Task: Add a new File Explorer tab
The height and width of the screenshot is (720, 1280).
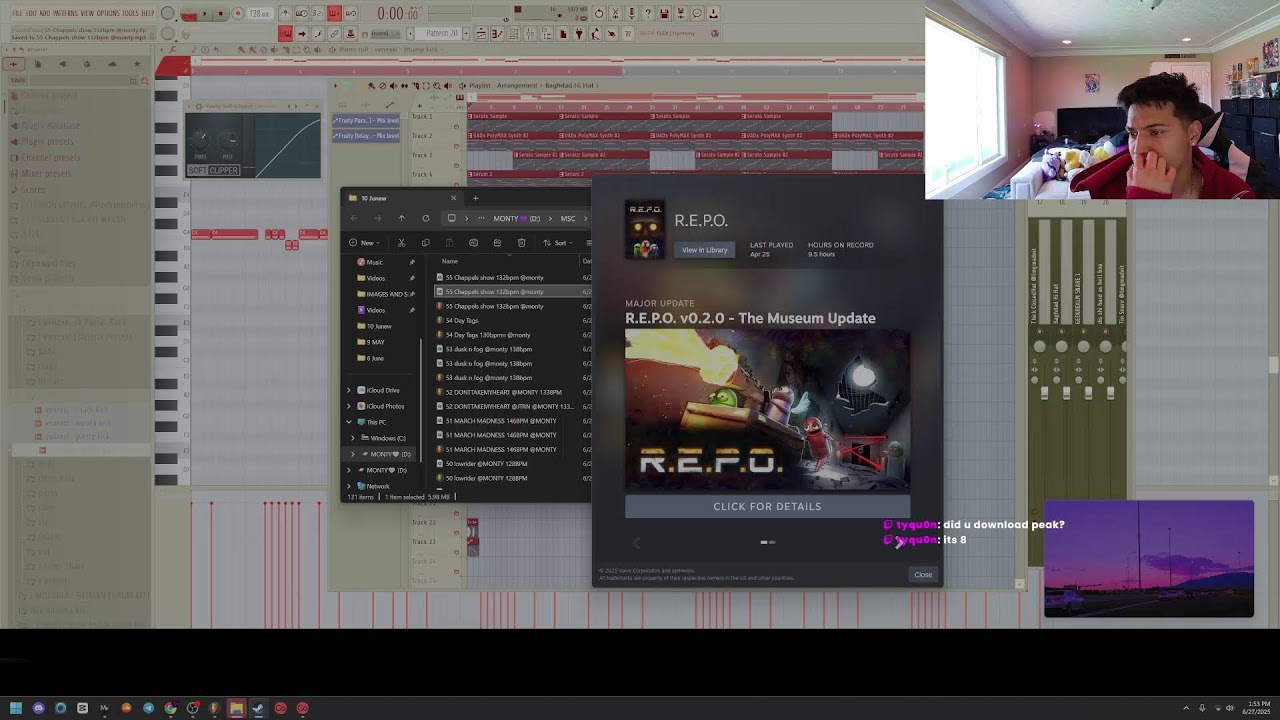Action: (x=475, y=198)
